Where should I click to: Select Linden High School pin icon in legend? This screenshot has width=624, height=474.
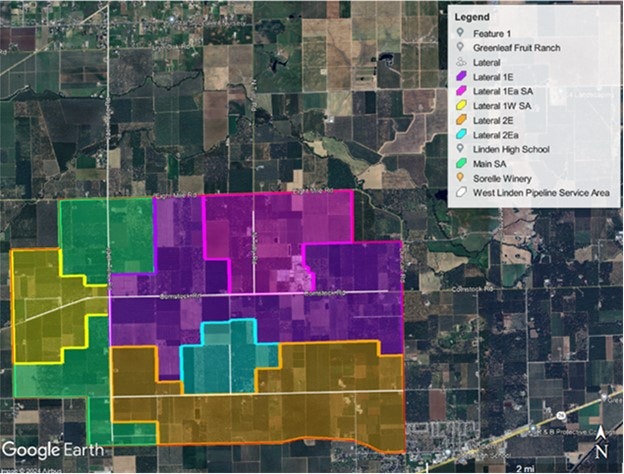pos(459,149)
